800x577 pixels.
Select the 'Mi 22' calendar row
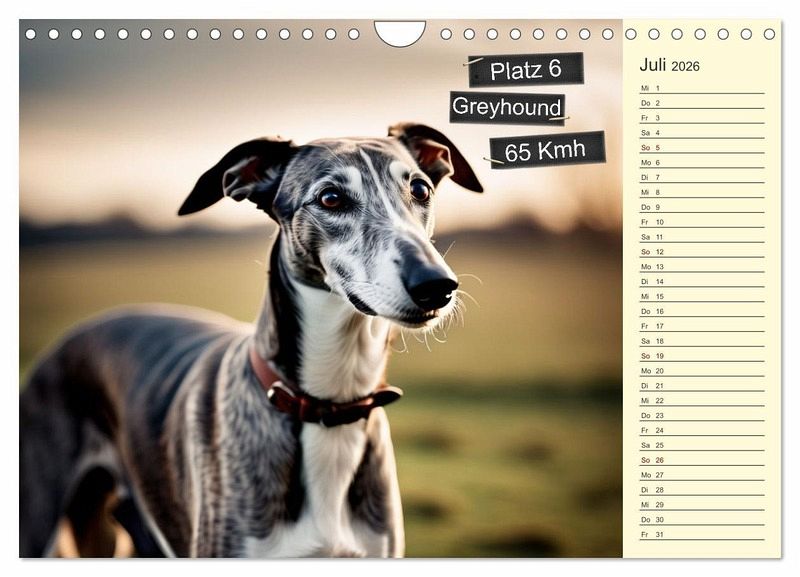click(702, 400)
